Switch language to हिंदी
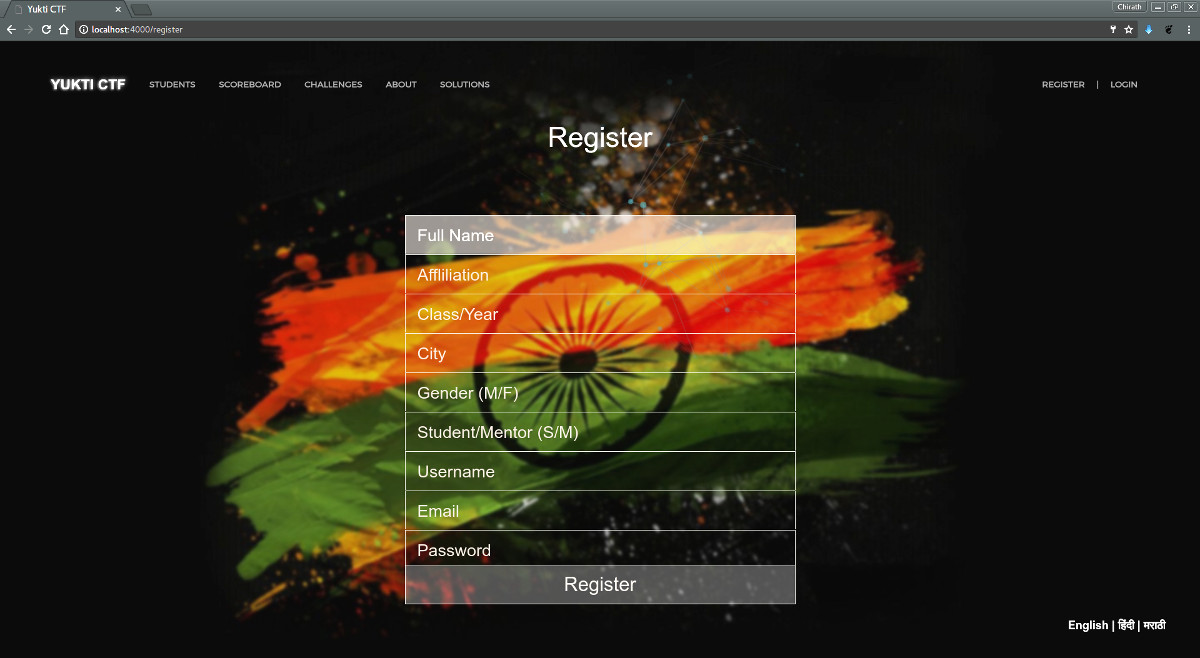This screenshot has height=658, width=1200. (x=1125, y=625)
